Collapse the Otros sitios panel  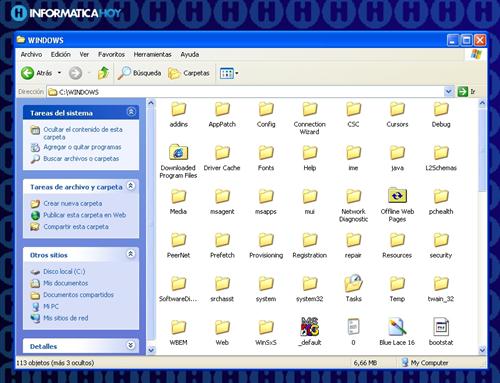pyautogui.click(x=131, y=254)
